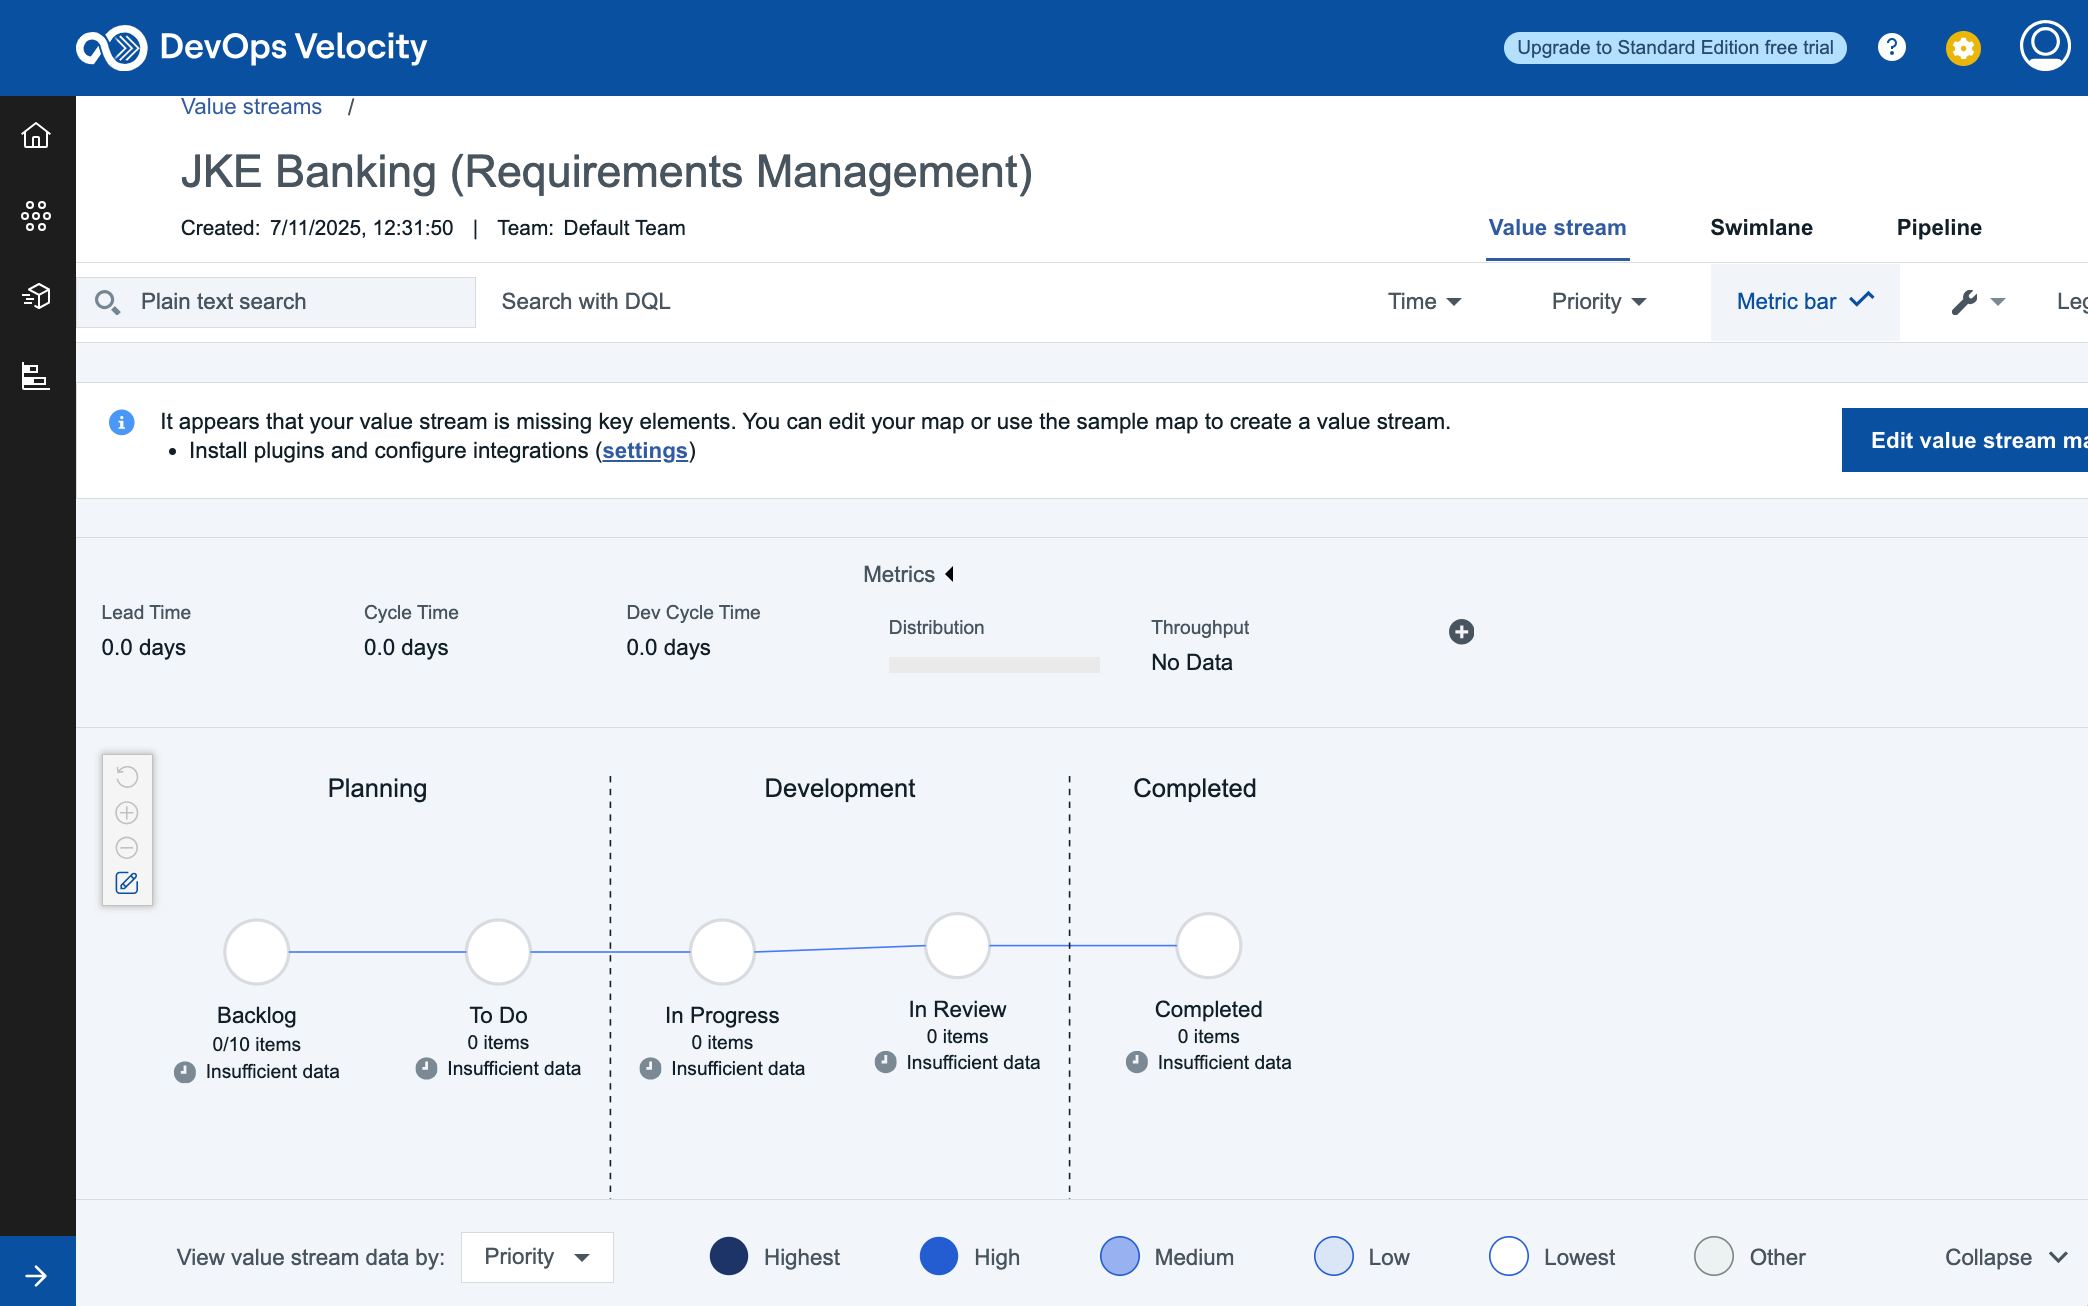Expand the sidebar with the arrow icon

click(x=36, y=1275)
